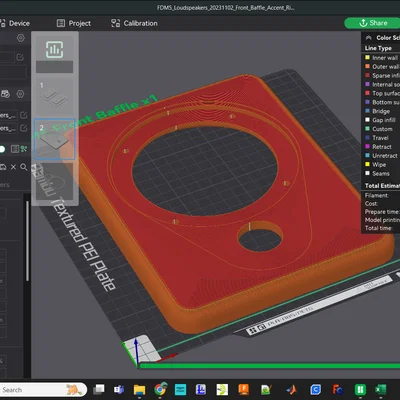Click the Cost: estimate label
400x400 pixels.
point(371,204)
